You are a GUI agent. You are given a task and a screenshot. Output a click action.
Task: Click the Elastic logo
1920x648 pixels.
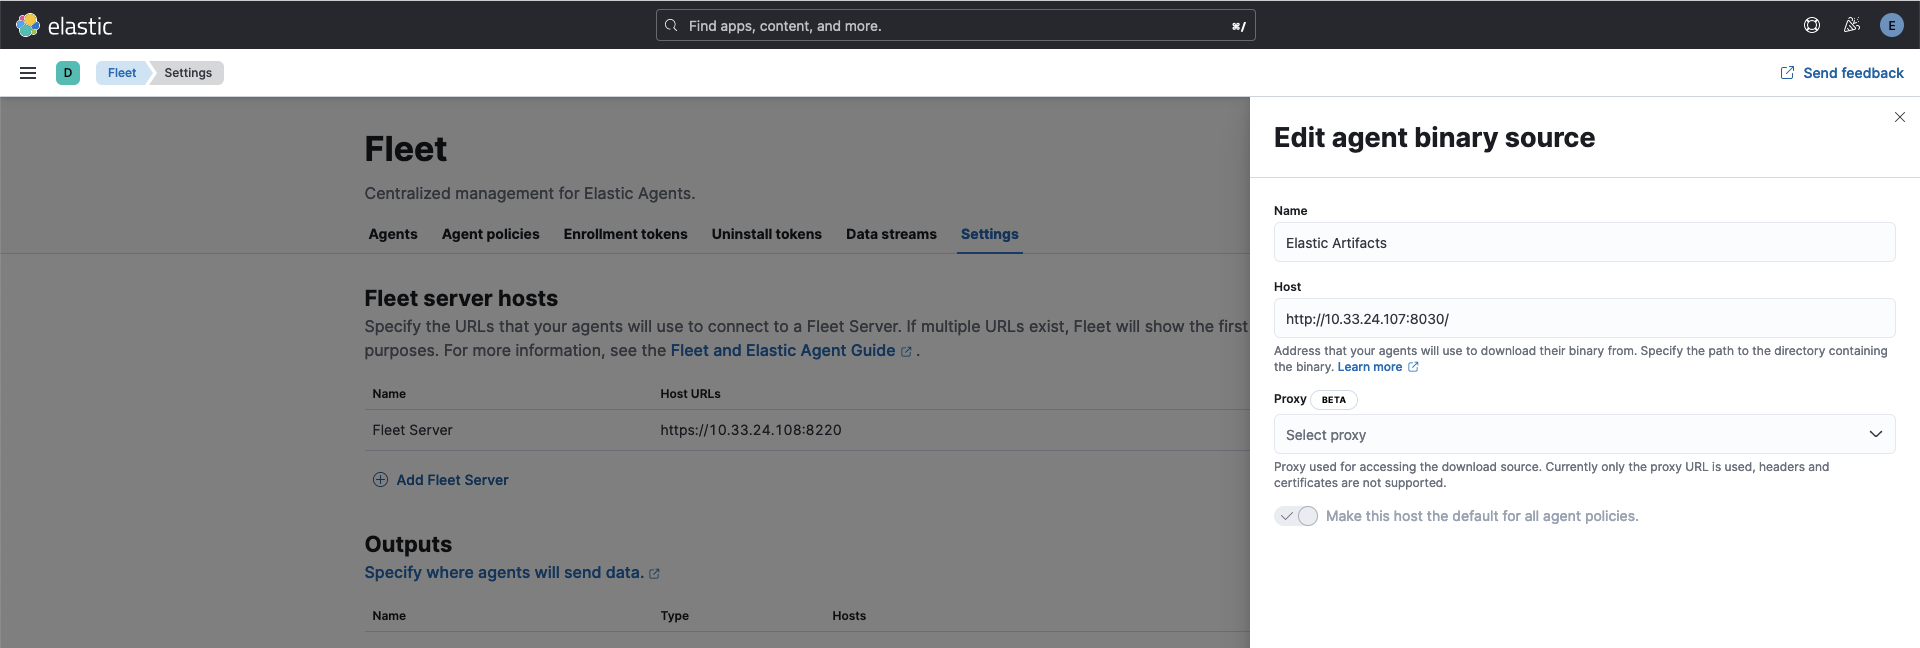tap(64, 25)
